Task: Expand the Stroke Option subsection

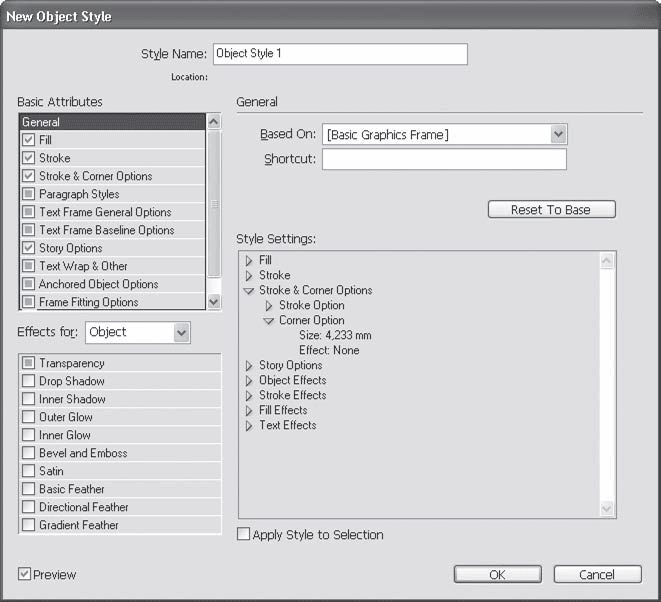Action: tap(268, 305)
